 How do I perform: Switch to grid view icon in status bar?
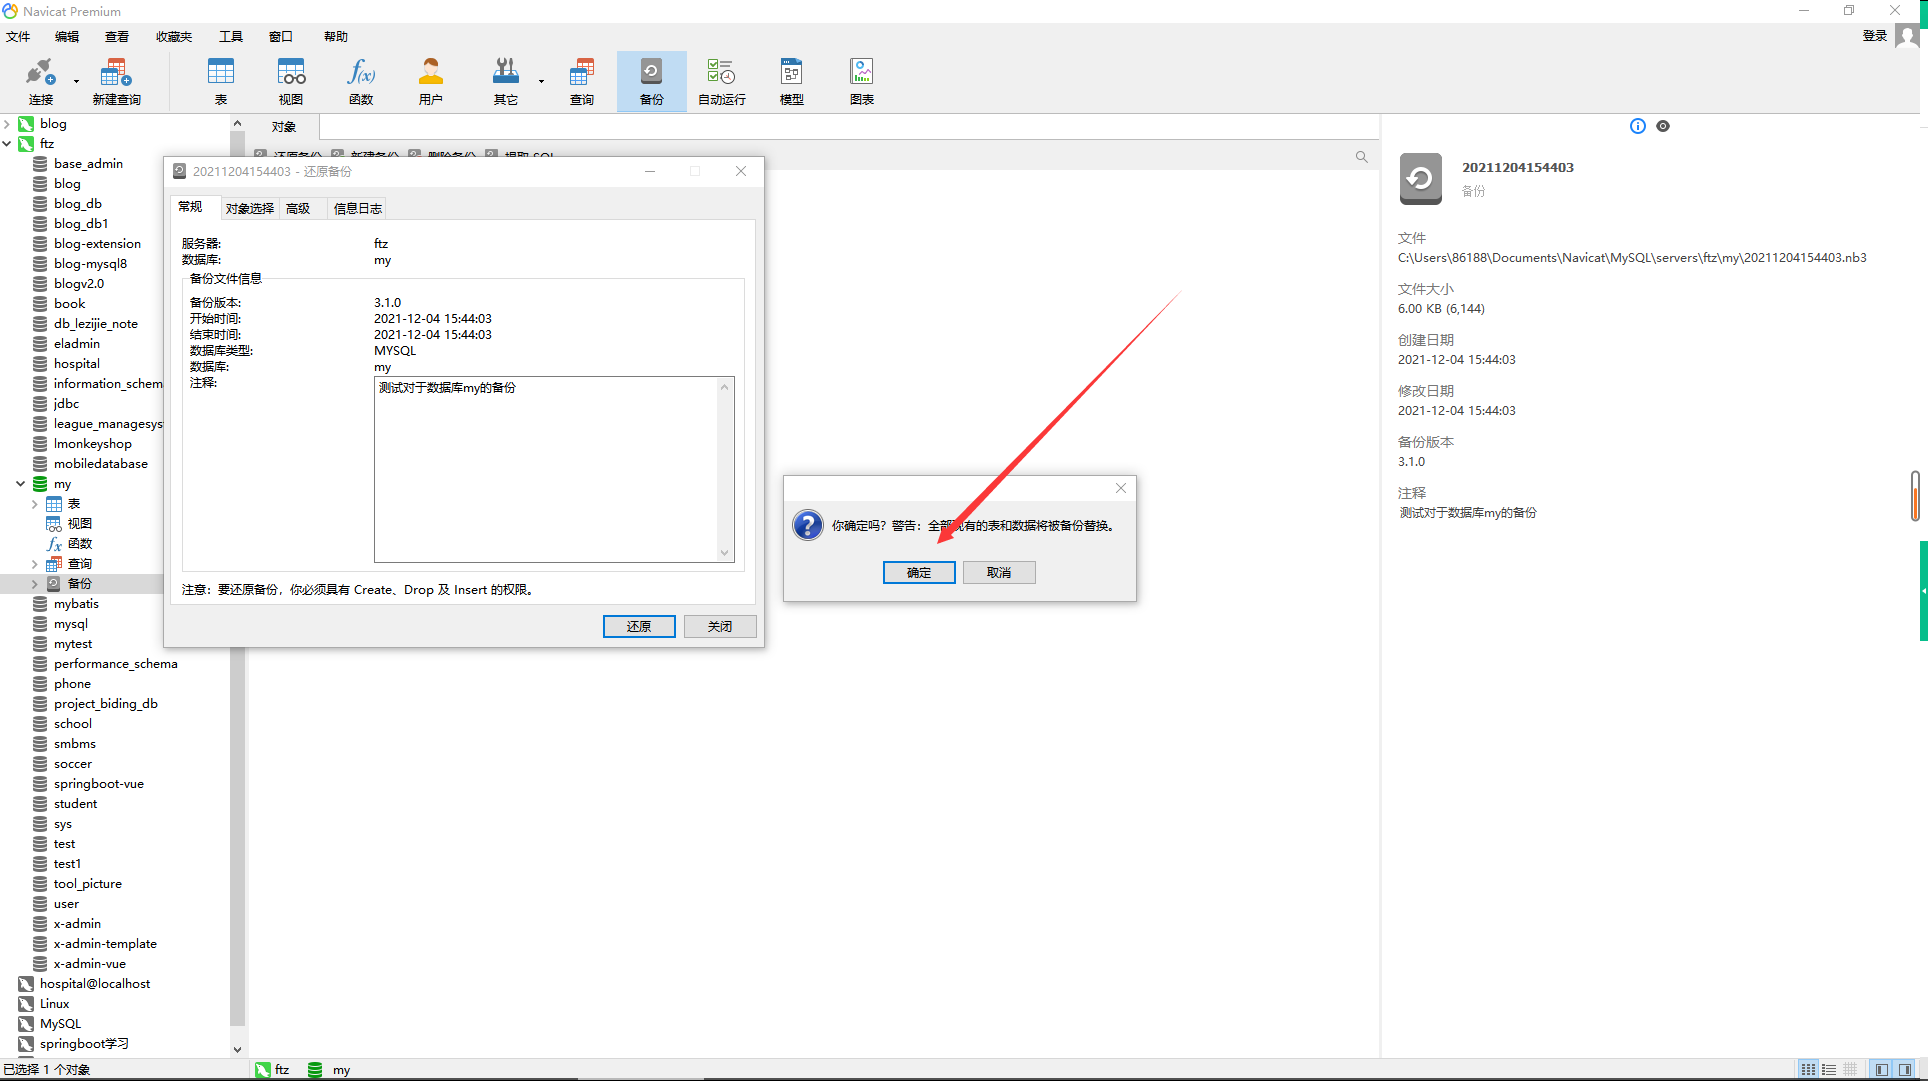(x=1808, y=1069)
